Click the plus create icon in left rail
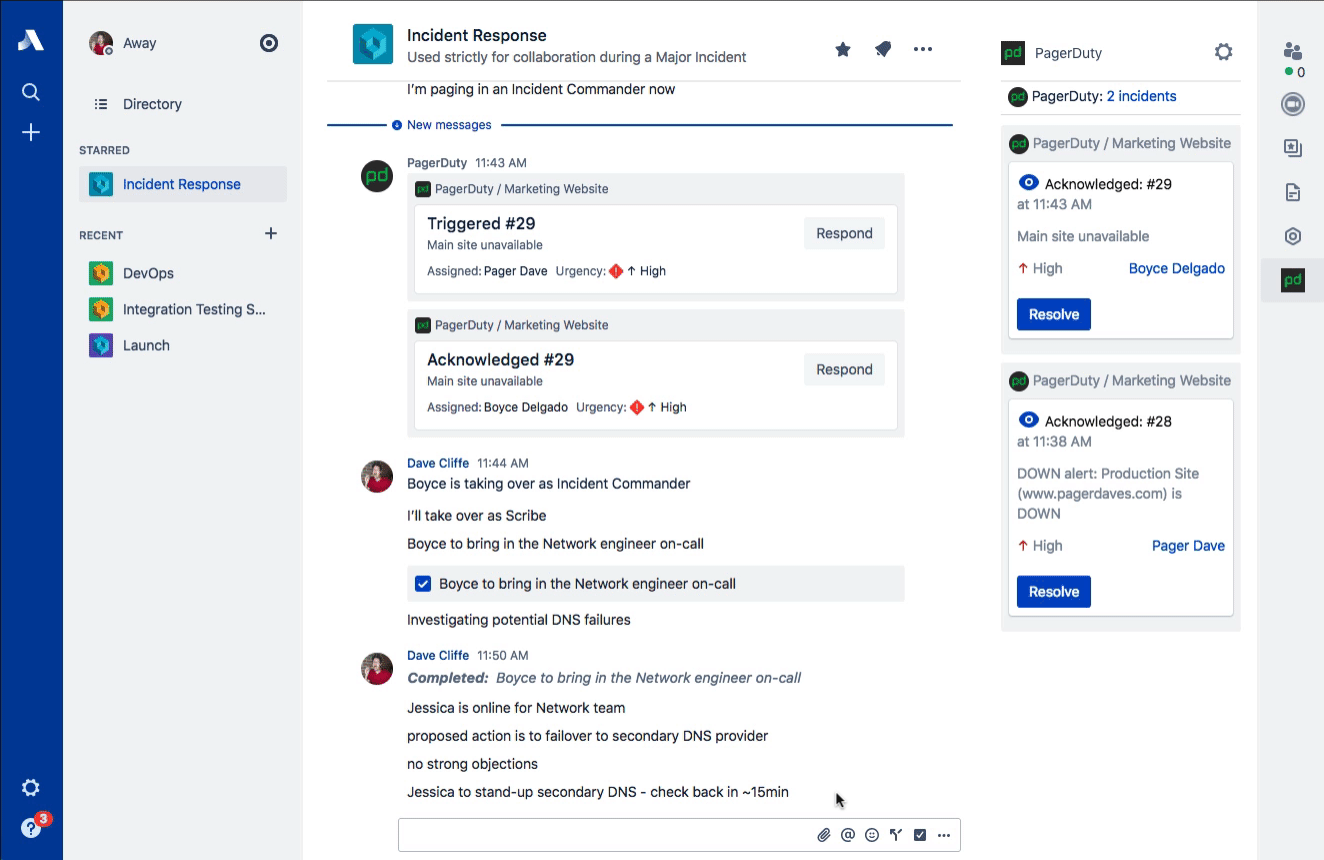The width and height of the screenshot is (1324, 860). click(31, 132)
